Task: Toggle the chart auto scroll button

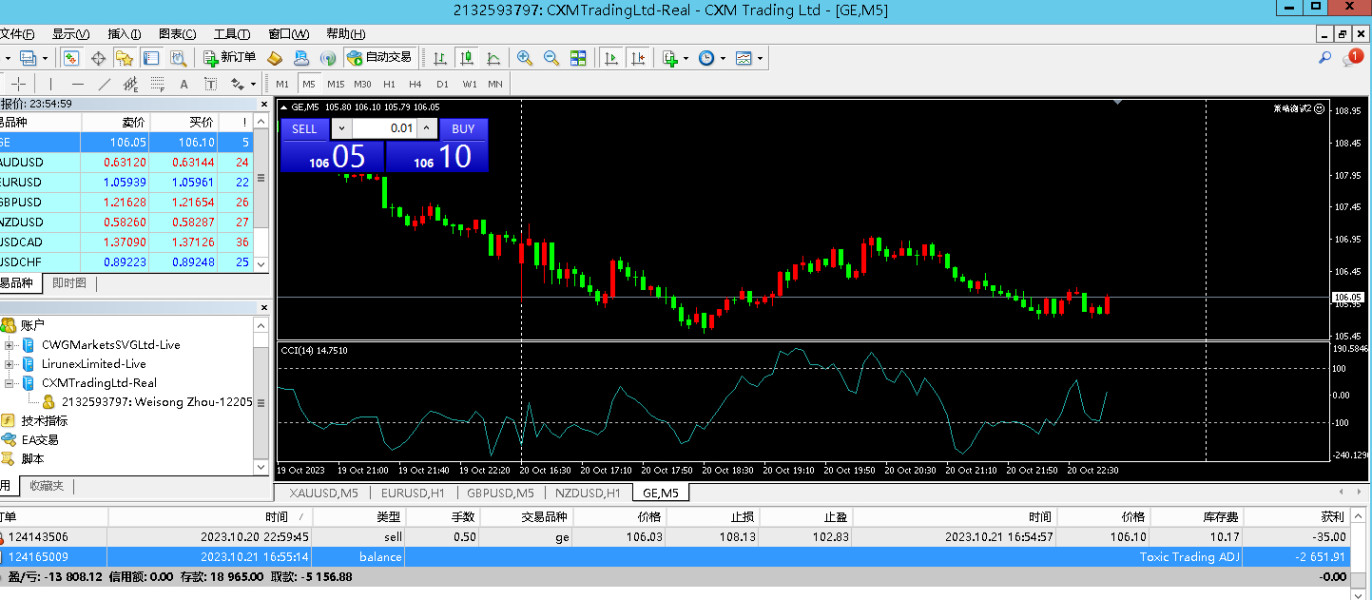Action: (611, 58)
